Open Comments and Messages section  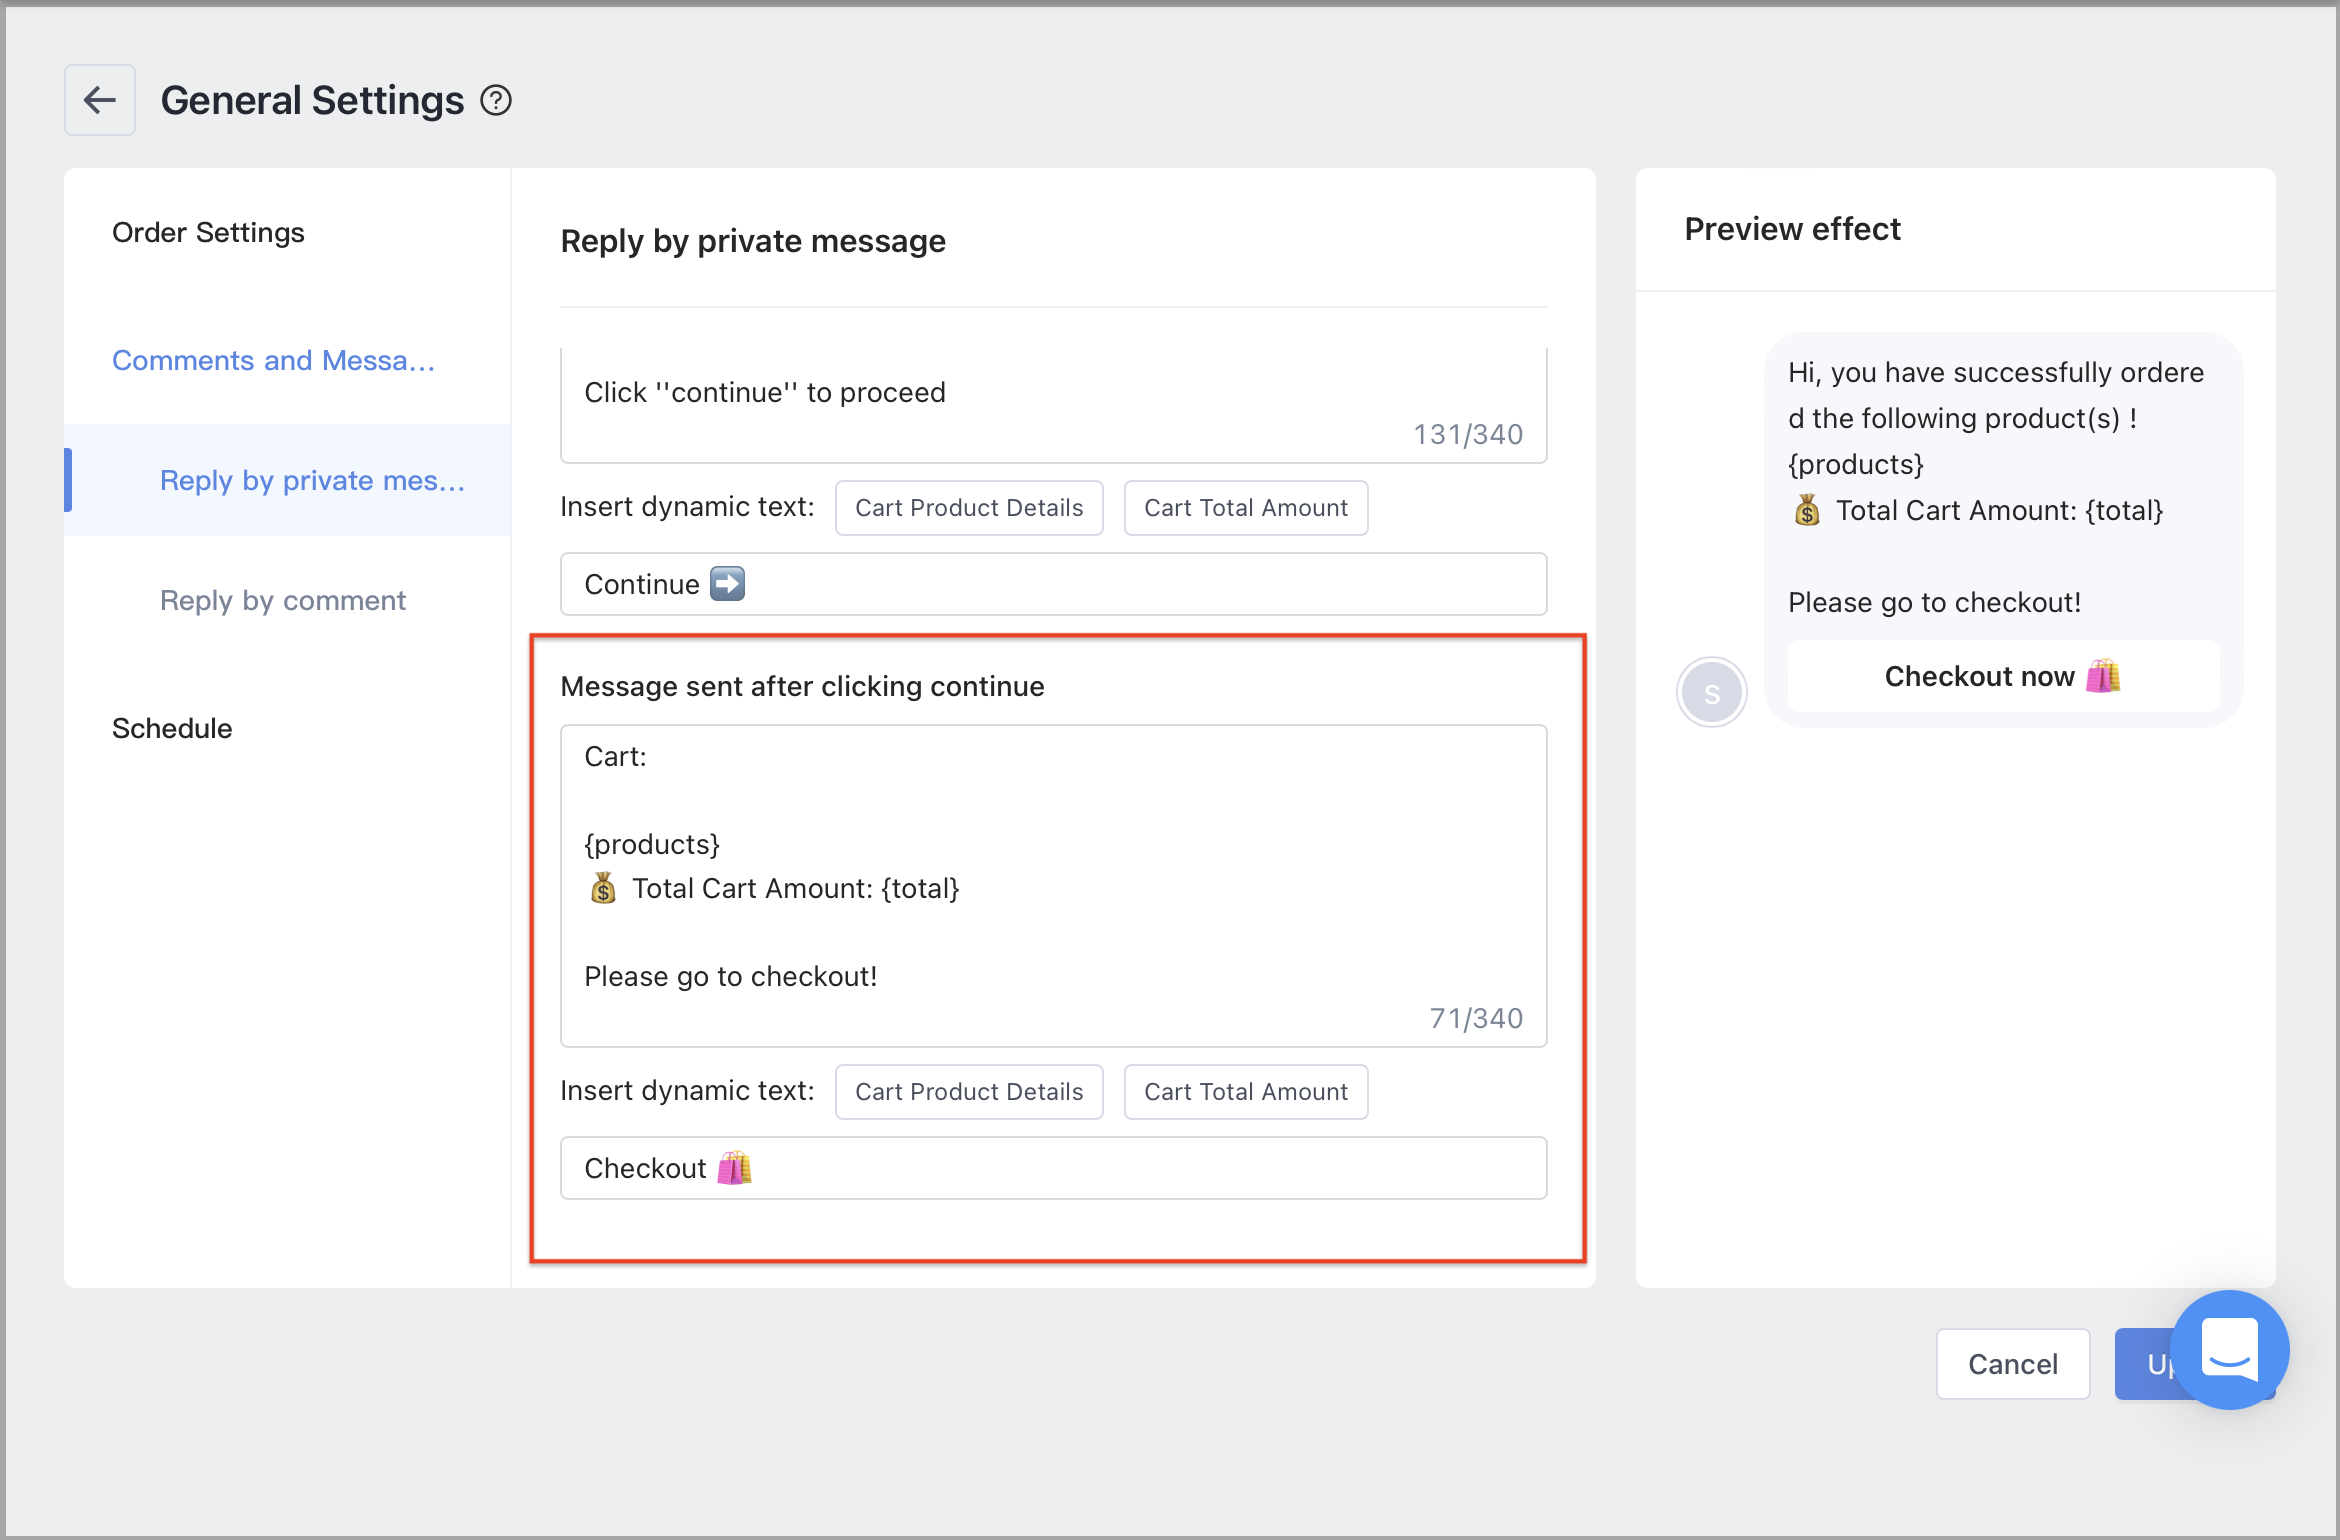(274, 360)
